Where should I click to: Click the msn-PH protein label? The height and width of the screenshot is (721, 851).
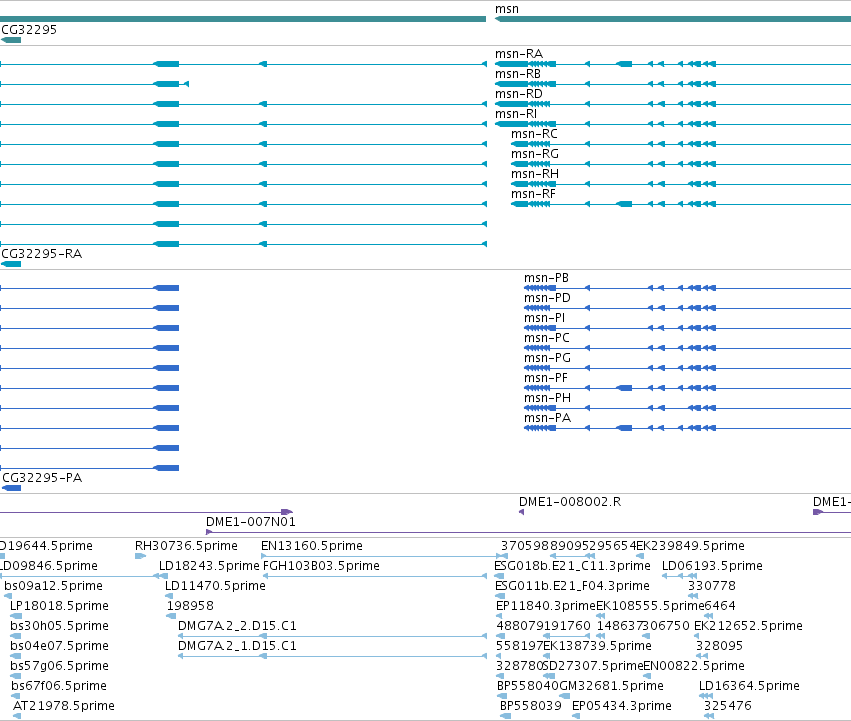tap(547, 399)
